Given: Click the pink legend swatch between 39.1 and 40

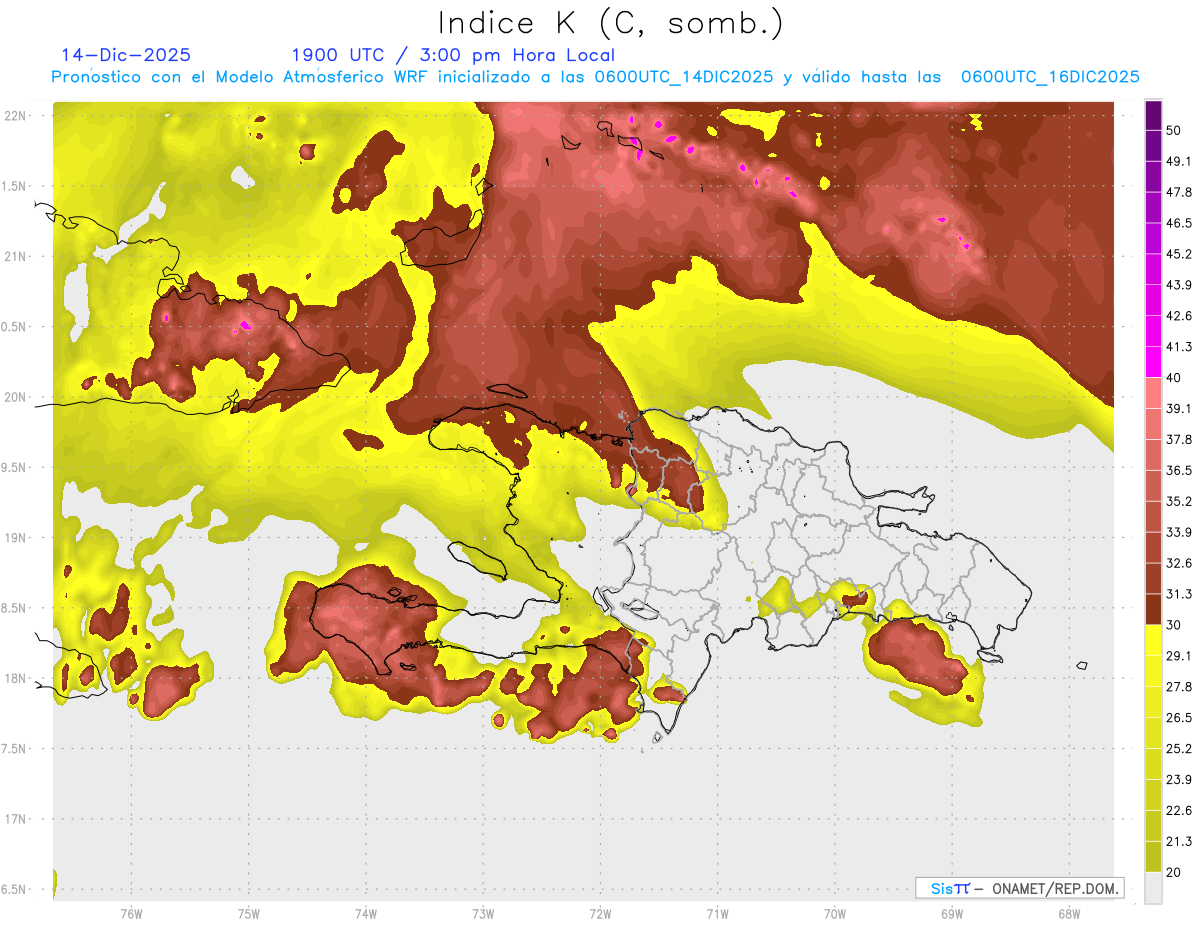Looking at the screenshot, I should point(1153,393).
